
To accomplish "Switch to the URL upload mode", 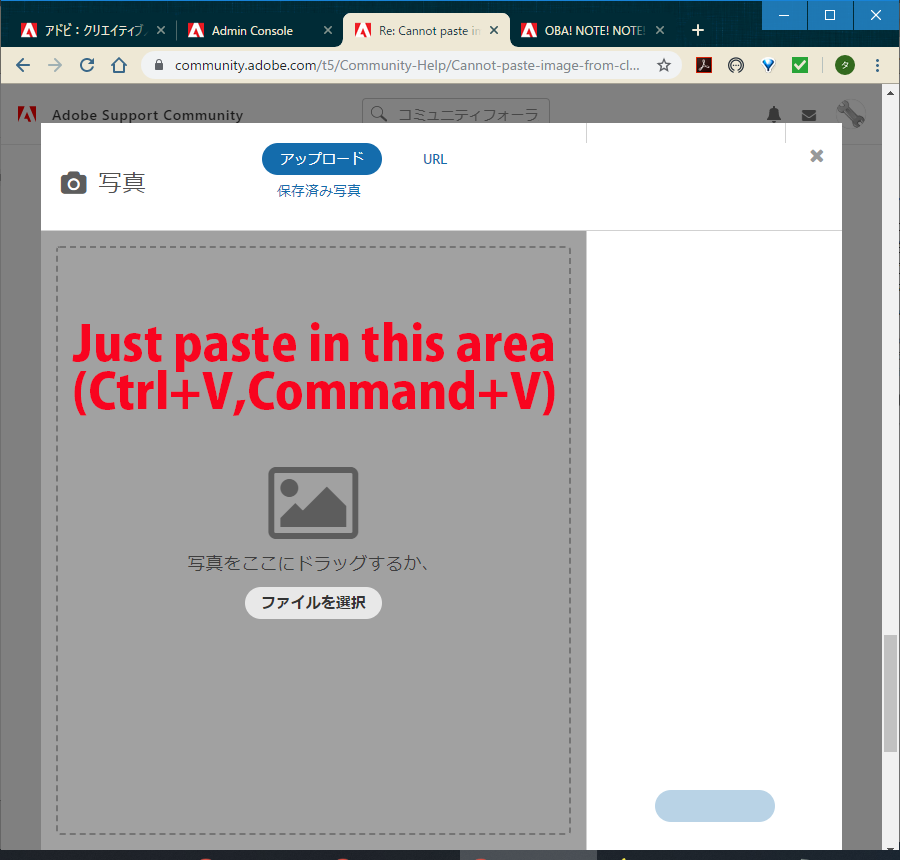I will pos(435,158).
